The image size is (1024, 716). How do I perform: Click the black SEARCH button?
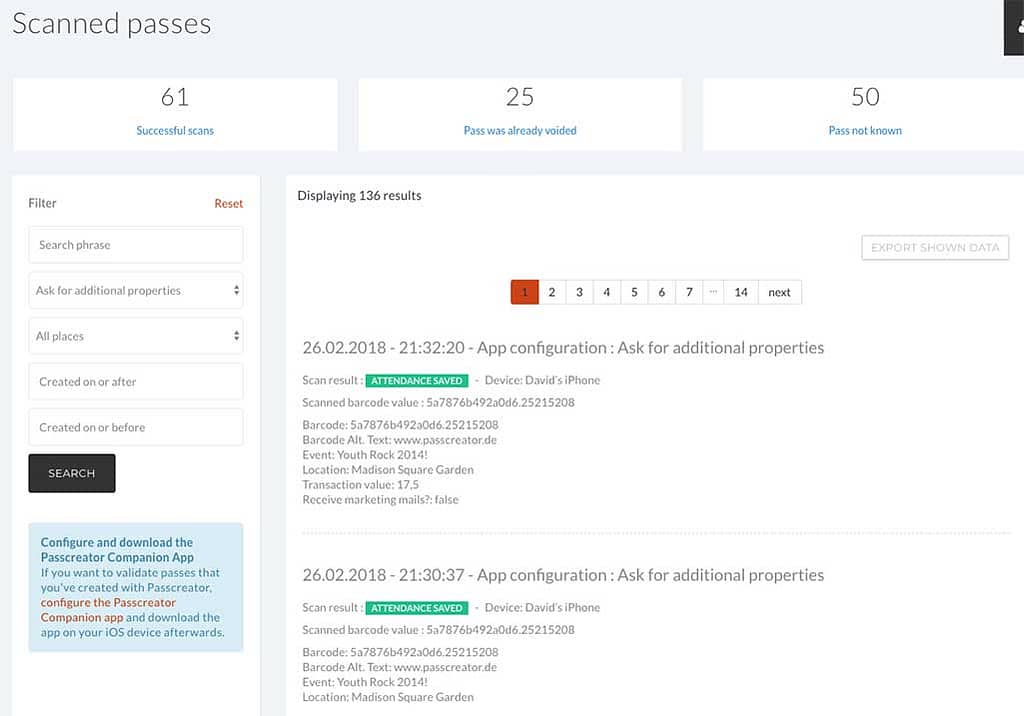[72, 473]
